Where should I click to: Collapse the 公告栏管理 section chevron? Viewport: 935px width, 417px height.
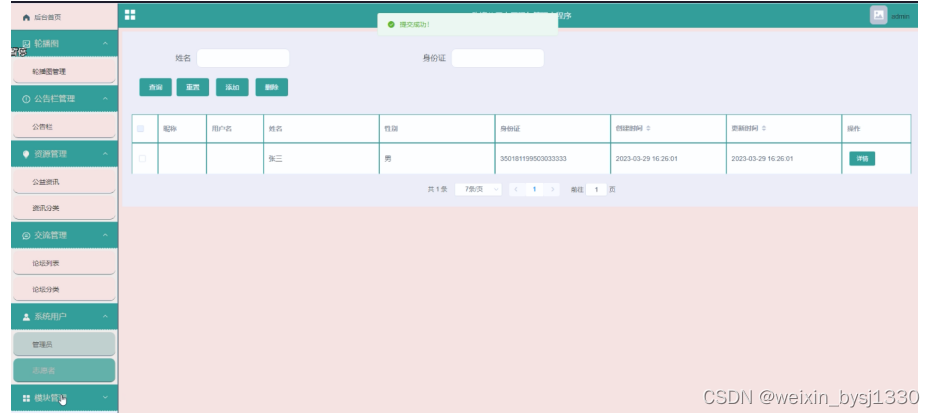pyautogui.click(x=106, y=99)
